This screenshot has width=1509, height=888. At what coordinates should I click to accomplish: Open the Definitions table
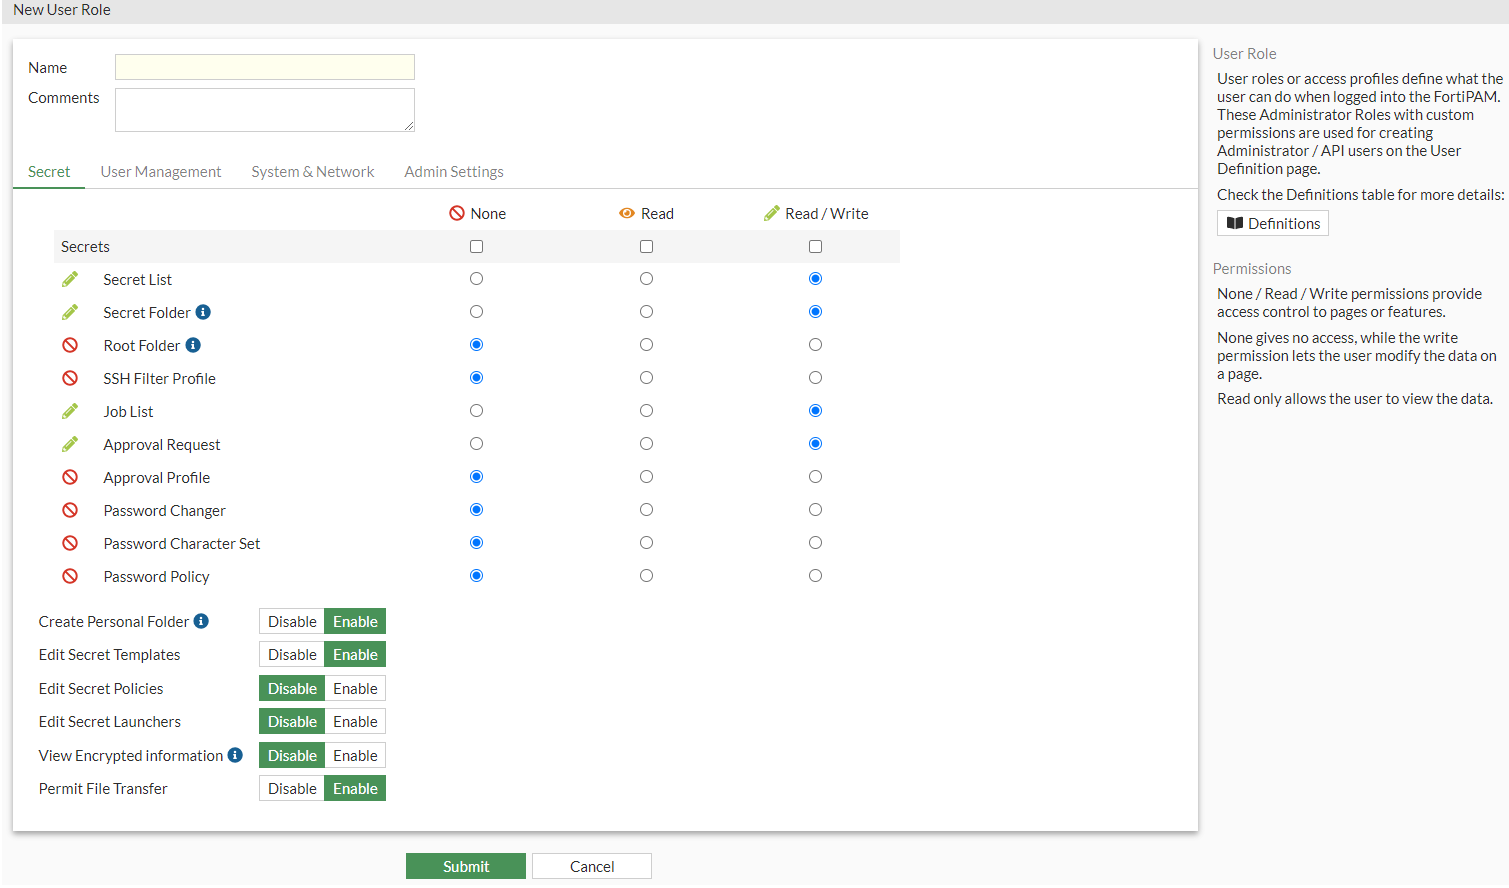1272,222
